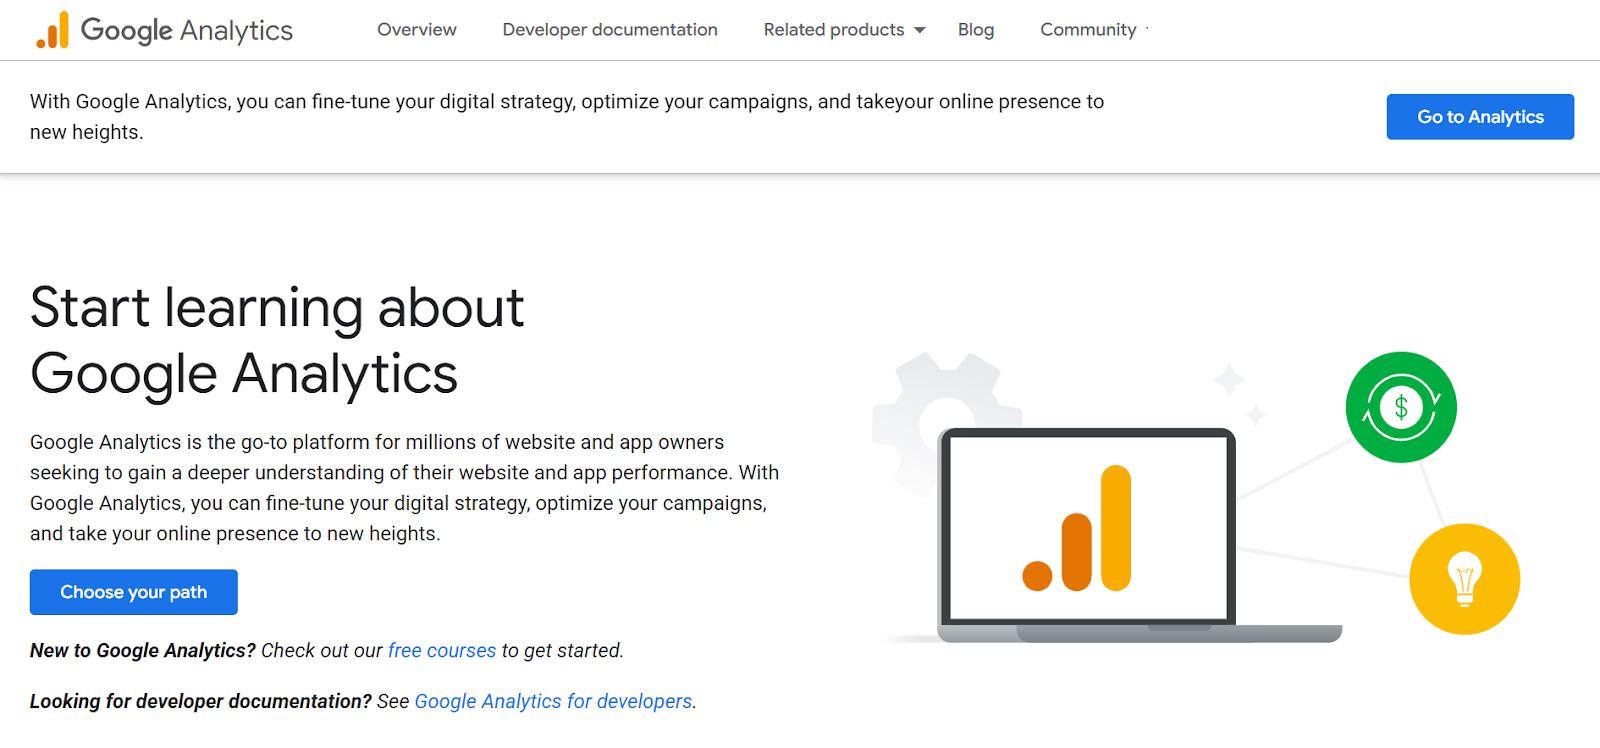
Task: Click the Google Analytics header wordmark
Action: click(x=187, y=31)
